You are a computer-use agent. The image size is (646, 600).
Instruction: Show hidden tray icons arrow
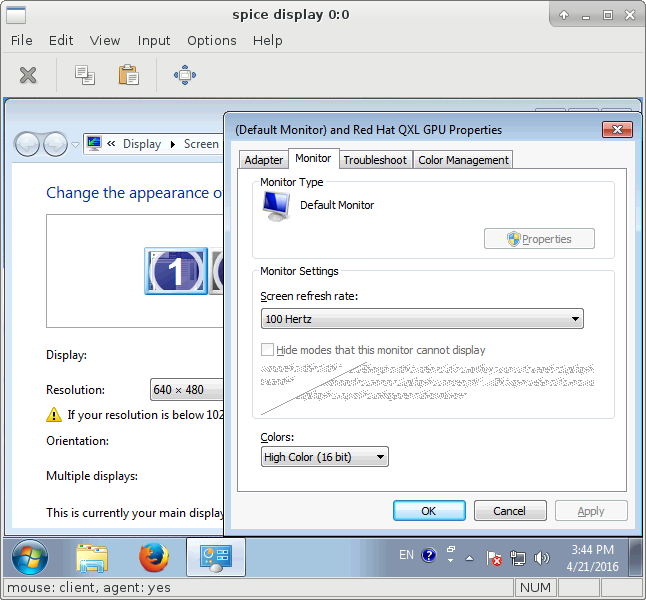click(x=469, y=557)
